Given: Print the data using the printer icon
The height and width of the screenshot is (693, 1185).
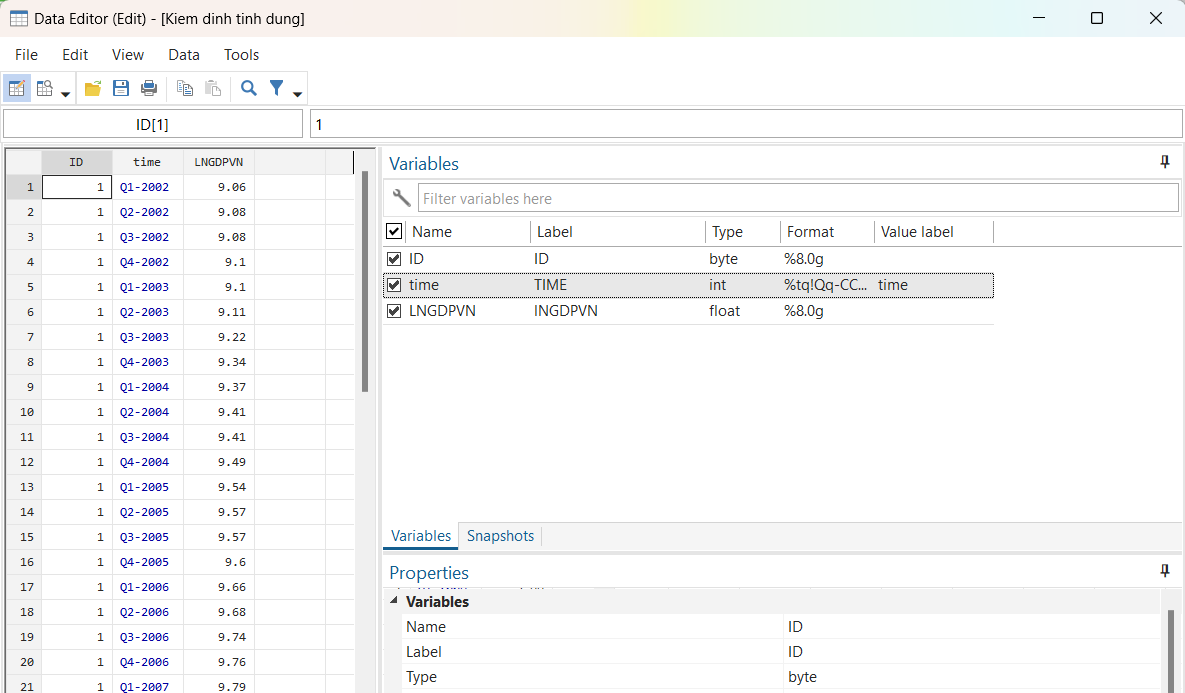Looking at the screenshot, I should point(149,88).
